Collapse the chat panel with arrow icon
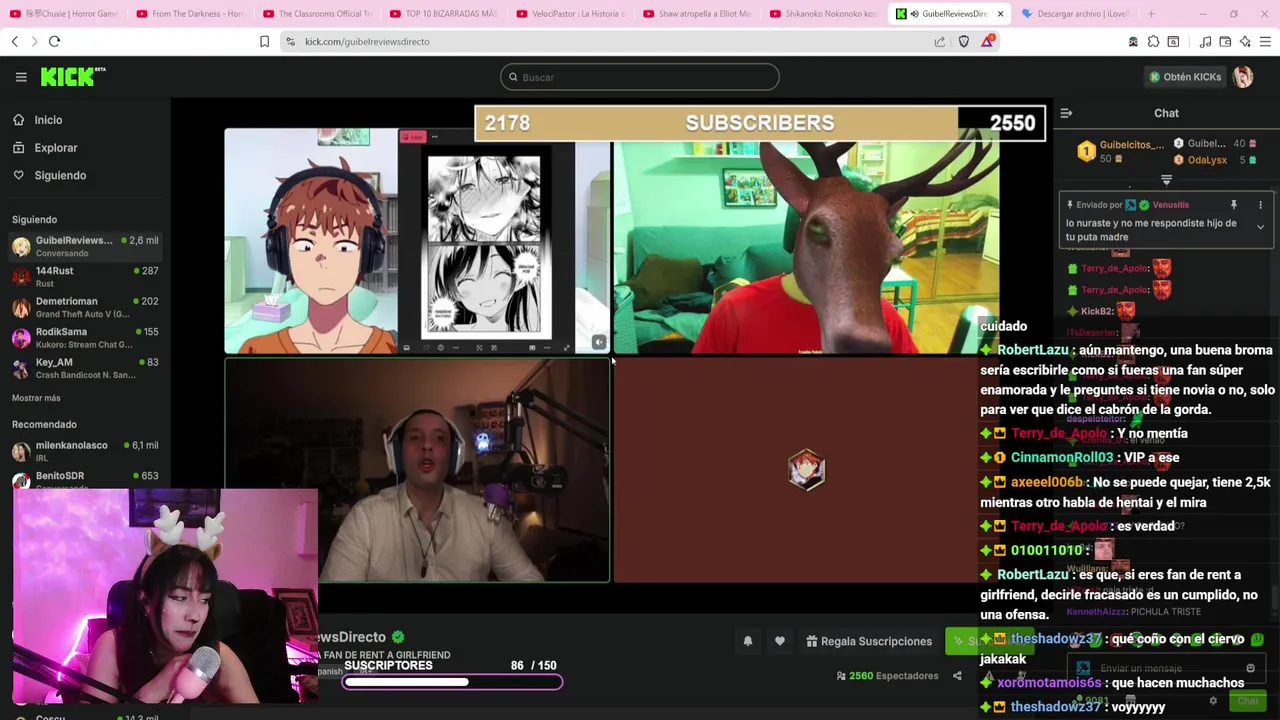Screen dimensions: 1280x720 1066,113
